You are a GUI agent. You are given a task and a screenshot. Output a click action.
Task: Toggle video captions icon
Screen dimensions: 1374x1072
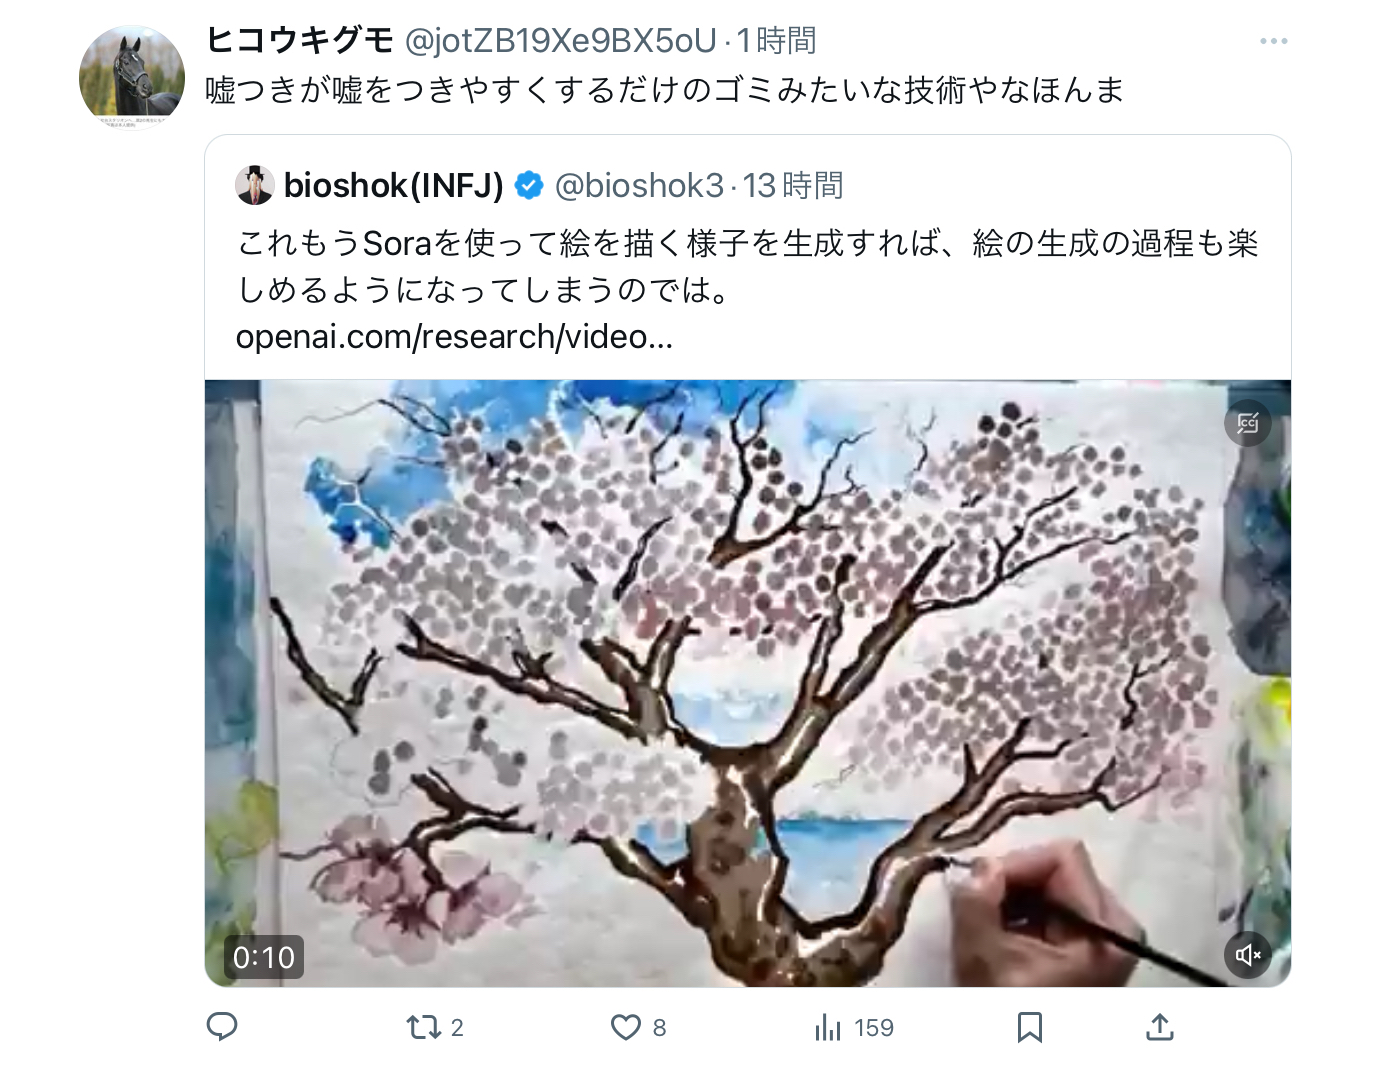tap(1248, 423)
